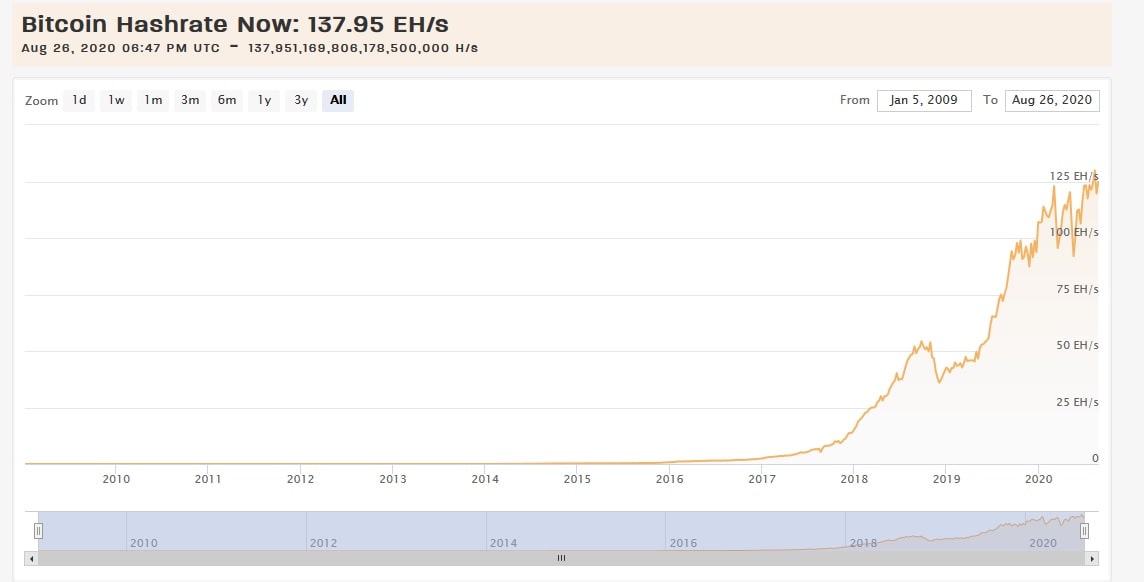Click the 2013 label on x-axis
This screenshot has height=582, width=1144.
(393, 479)
